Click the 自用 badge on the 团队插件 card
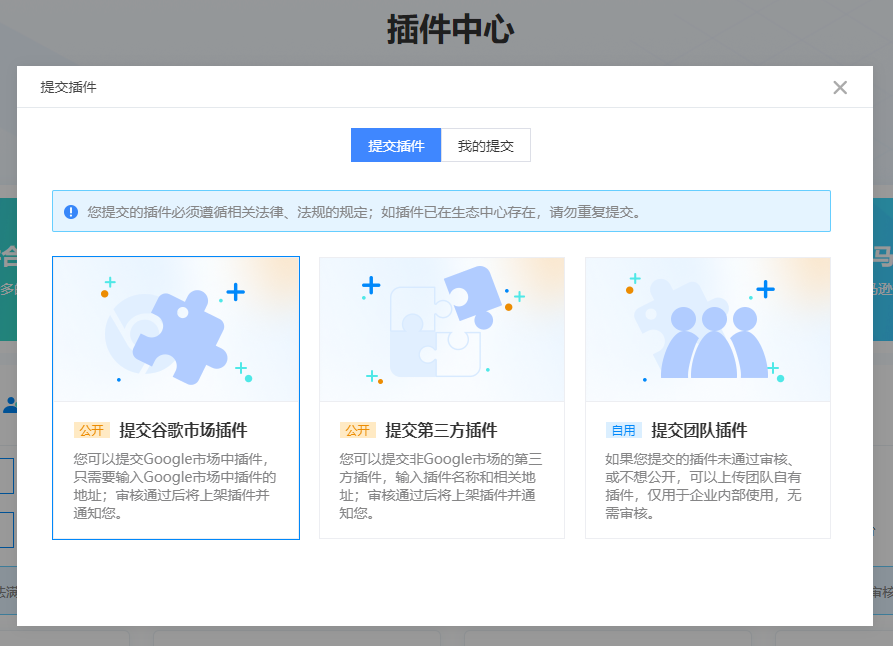This screenshot has height=646, width=893. [x=624, y=431]
